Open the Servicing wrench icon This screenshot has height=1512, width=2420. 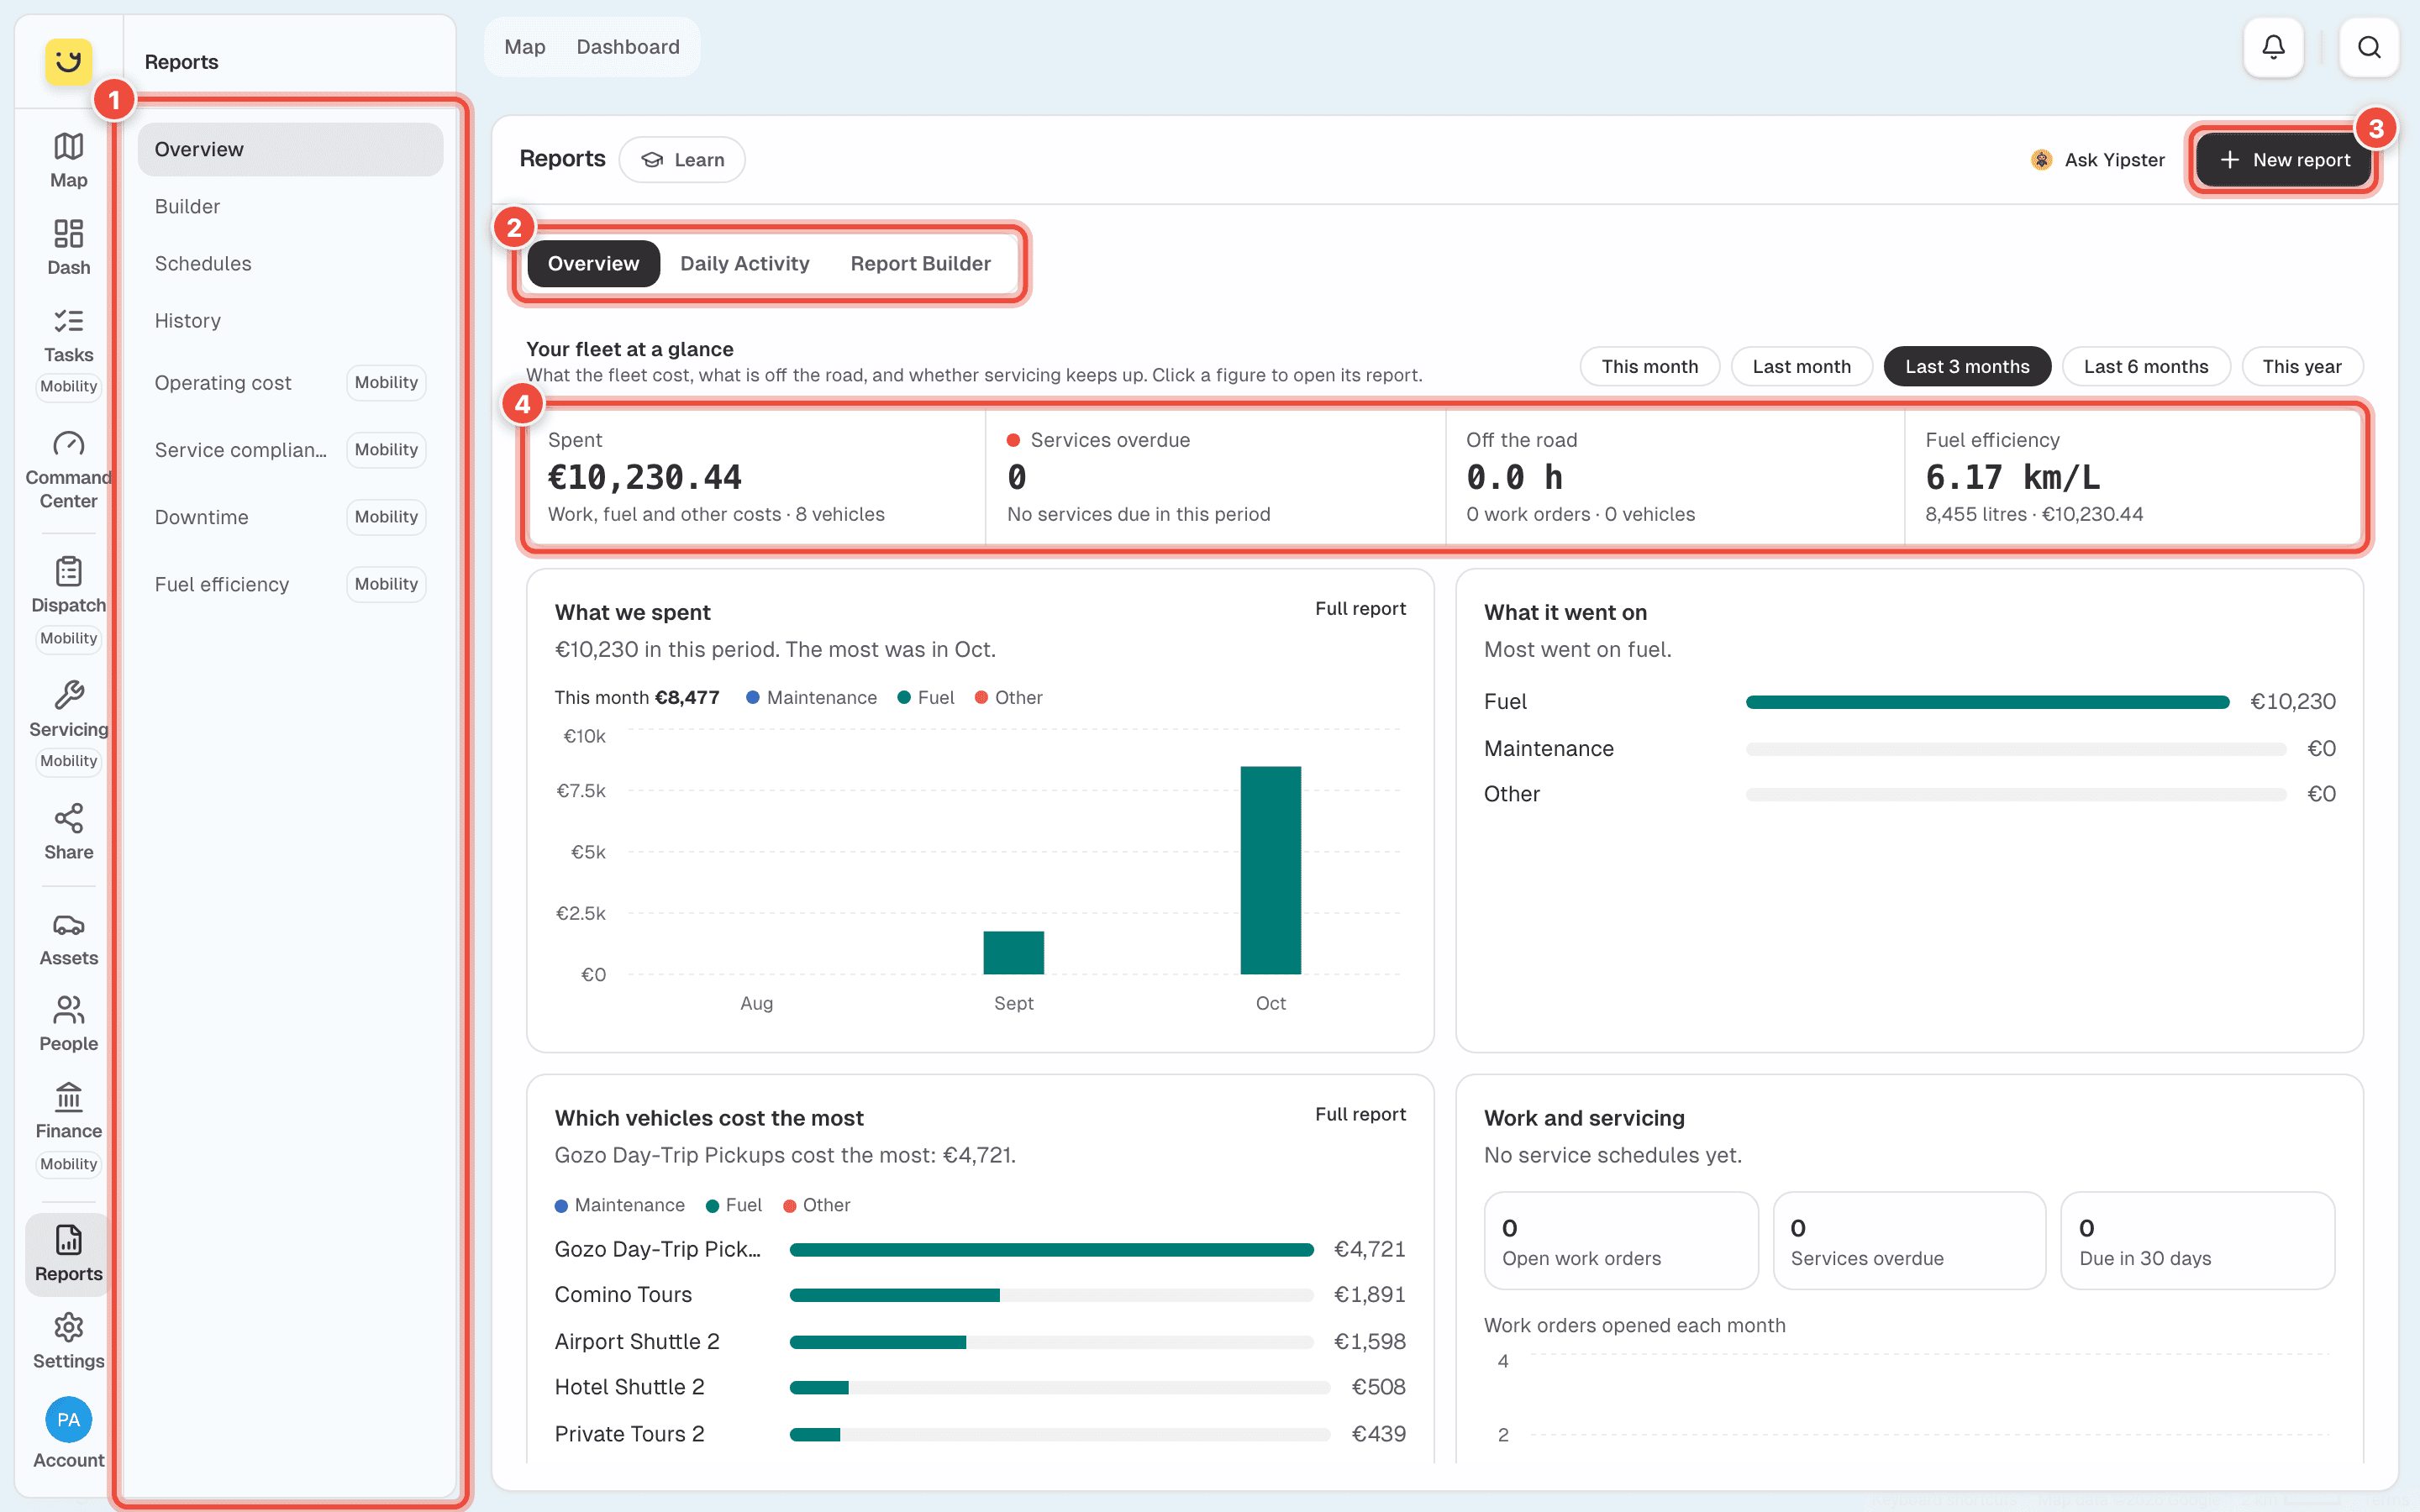(x=68, y=695)
